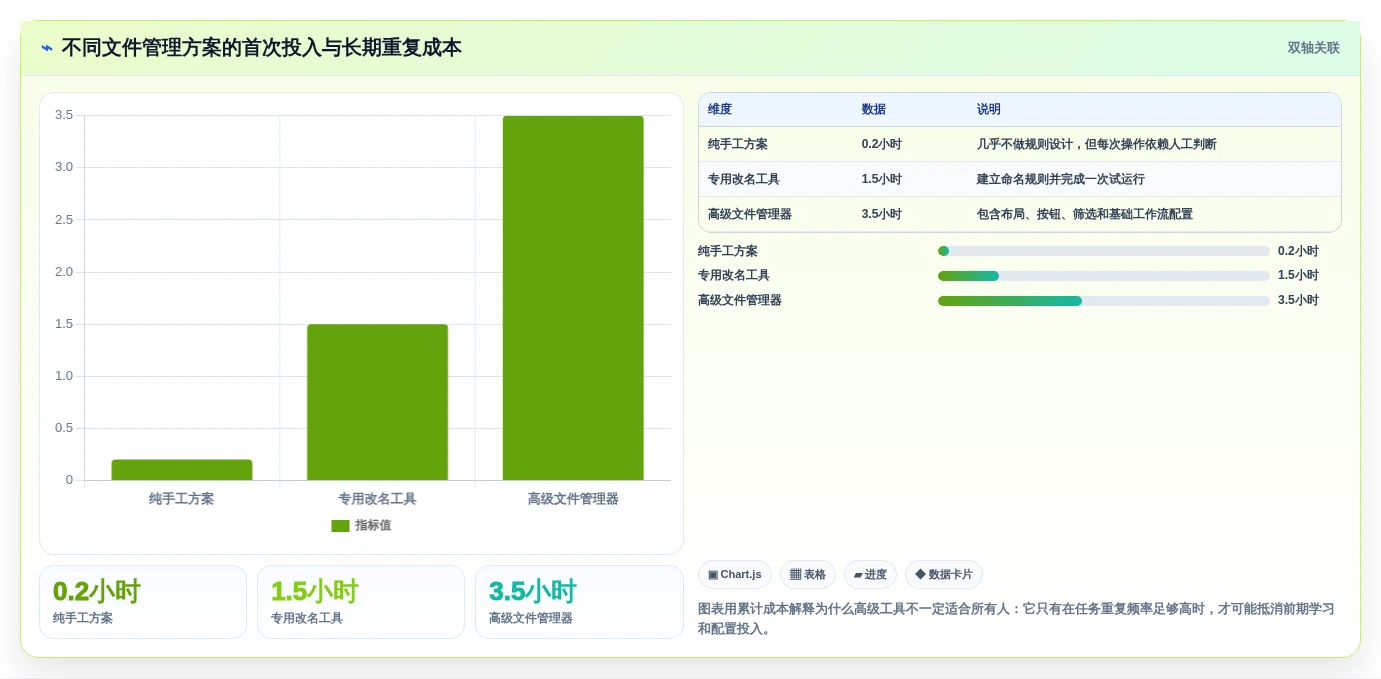Click the 高级文件管理器 progress bar

point(1104,300)
